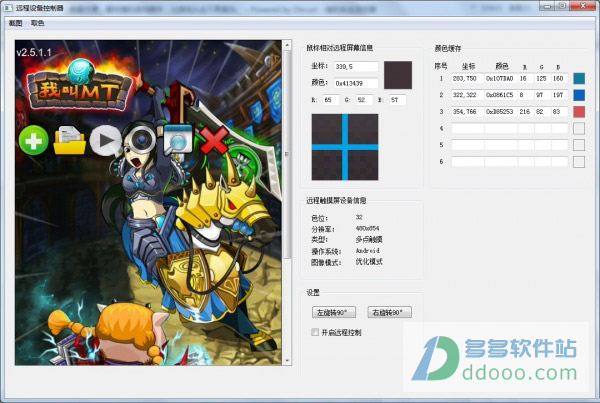This screenshot has height=403, width=600.
Task: Click row 2 coordinate cell 322,322
Action: pyautogui.click(x=468, y=95)
